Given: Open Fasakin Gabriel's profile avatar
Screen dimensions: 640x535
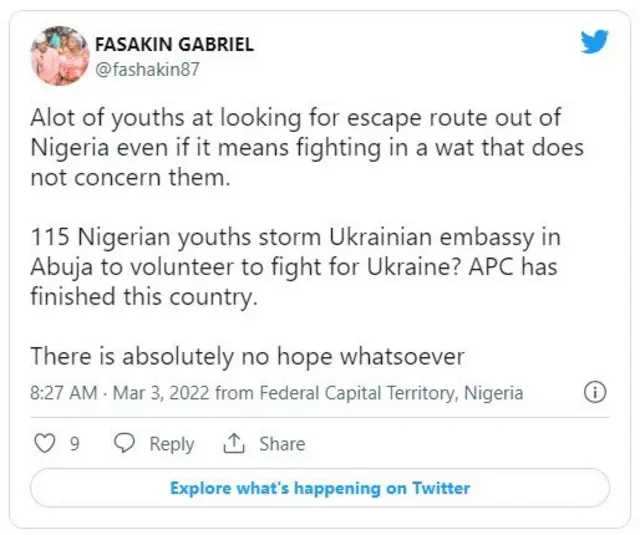Looking at the screenshot, I should click(x=60, y=55).
